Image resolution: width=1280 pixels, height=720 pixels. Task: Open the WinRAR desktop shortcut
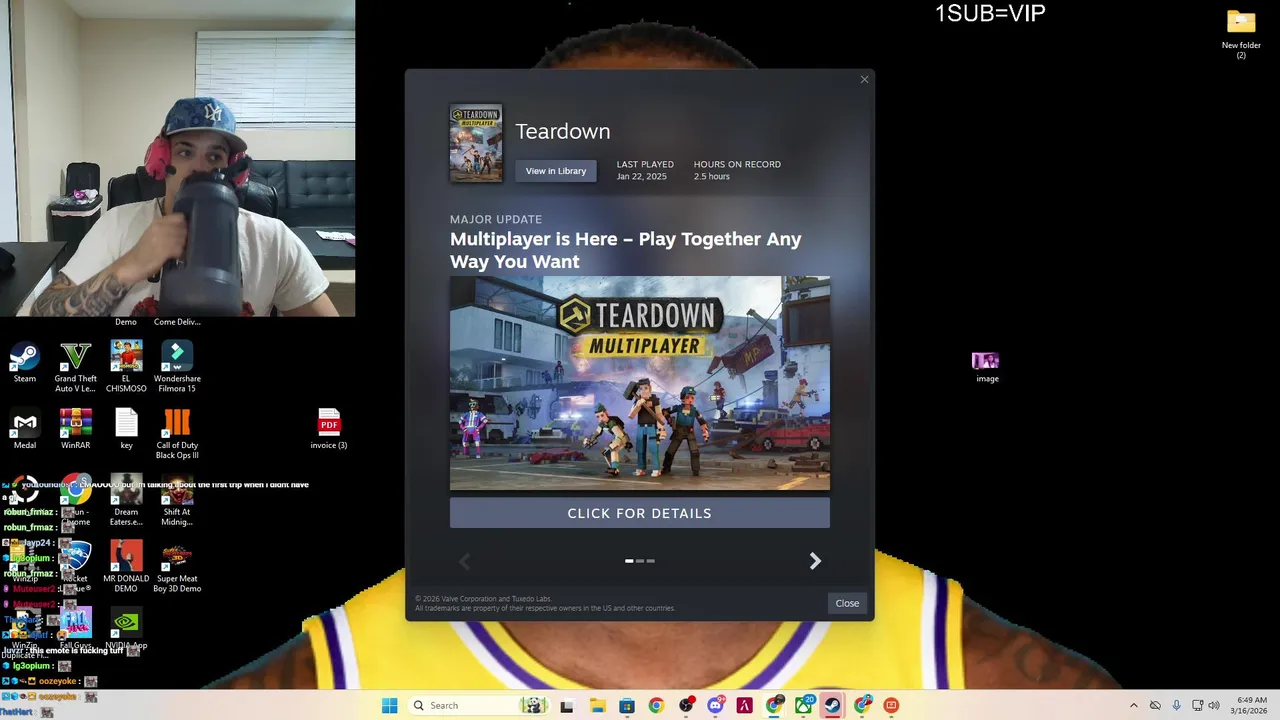click(75, 429)
